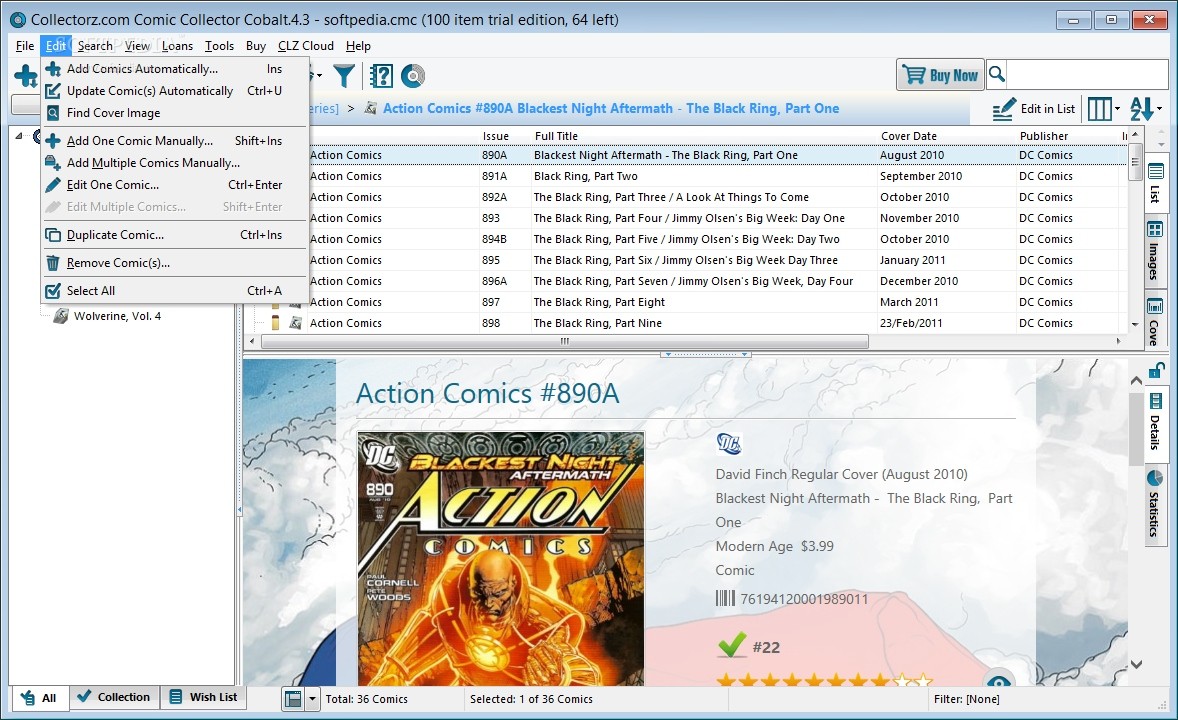1178x720 pixels.
Task: Click the layout icon in the status bar
Action: pyautogui.click(x=293, y=699)
